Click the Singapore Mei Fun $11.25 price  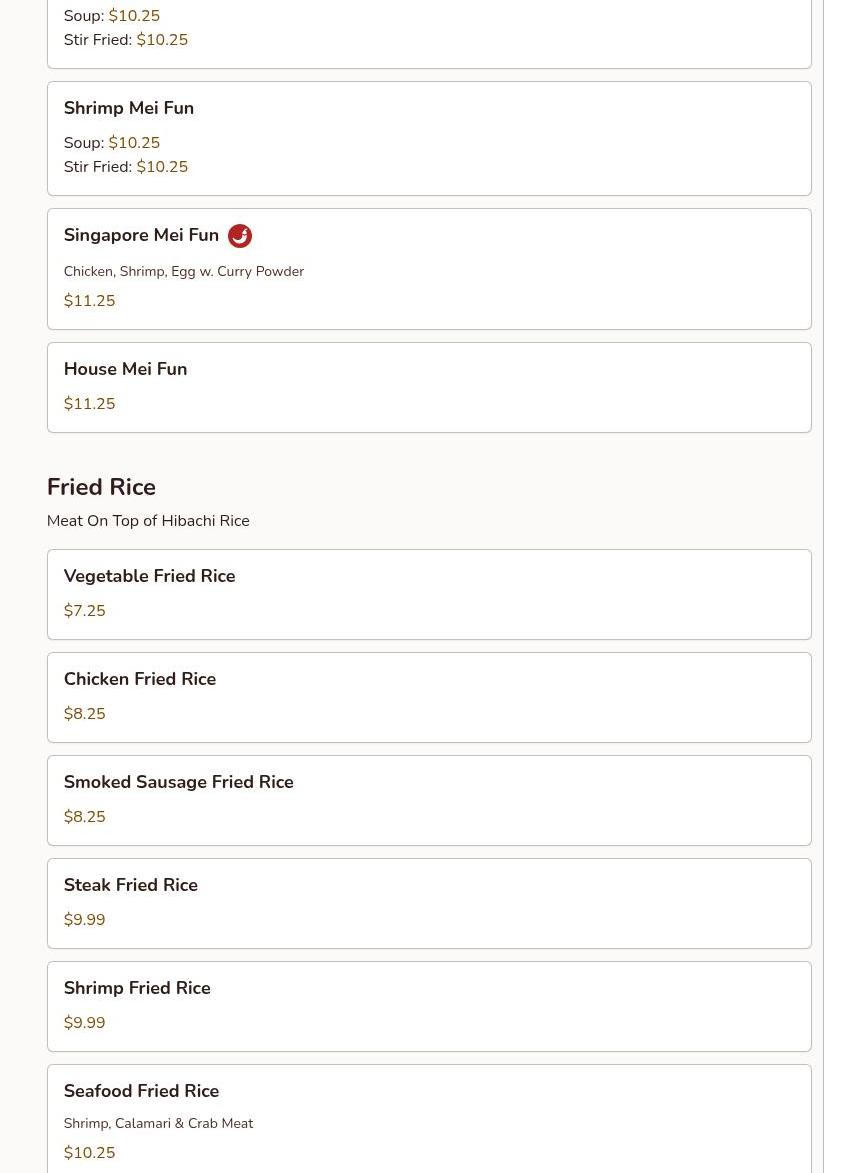coord(89,301)
